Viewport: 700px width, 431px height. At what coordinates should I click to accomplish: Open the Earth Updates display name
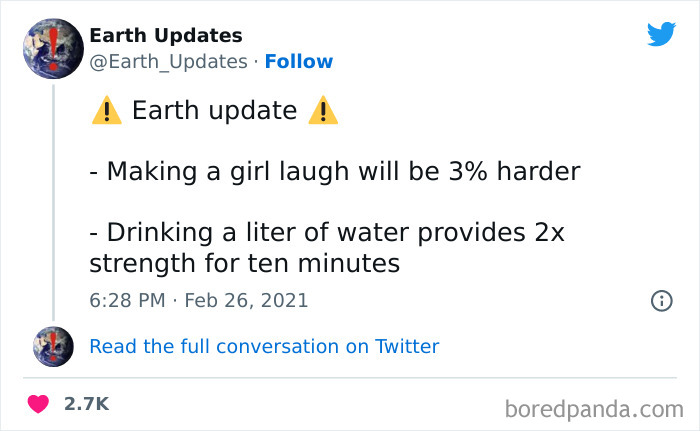(165, 35)
